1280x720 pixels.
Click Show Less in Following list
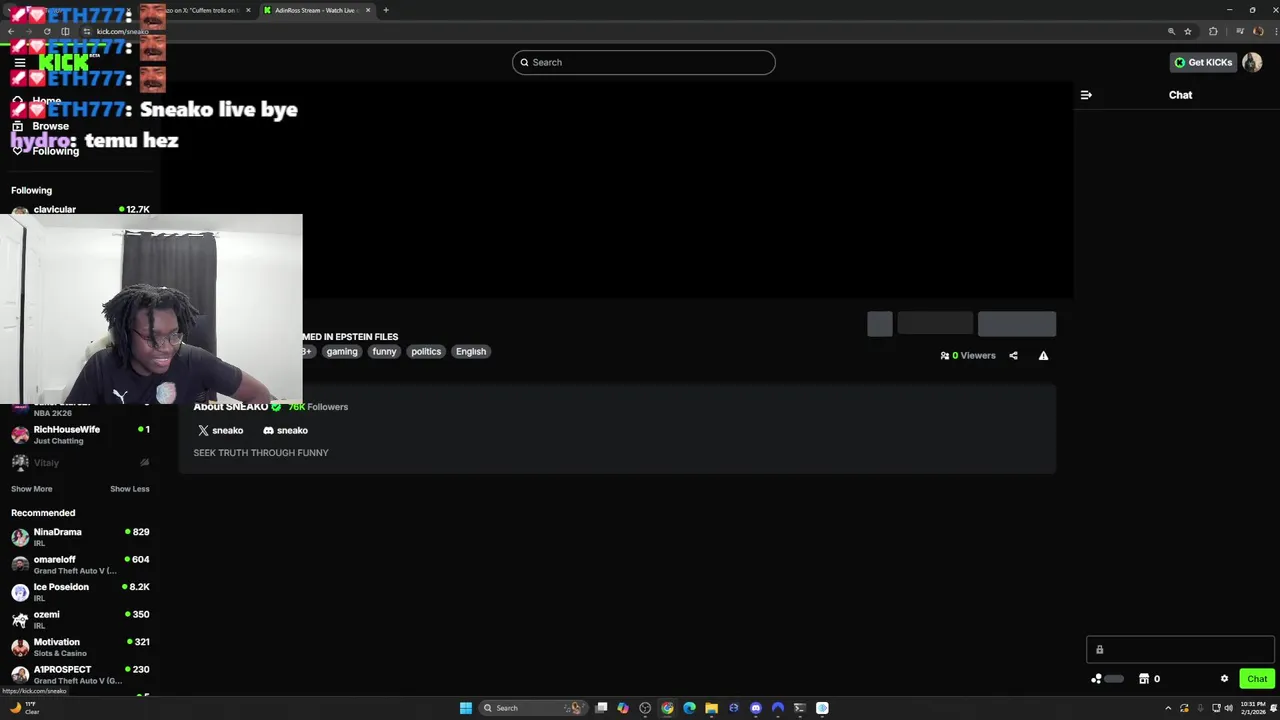coord(129,489)
